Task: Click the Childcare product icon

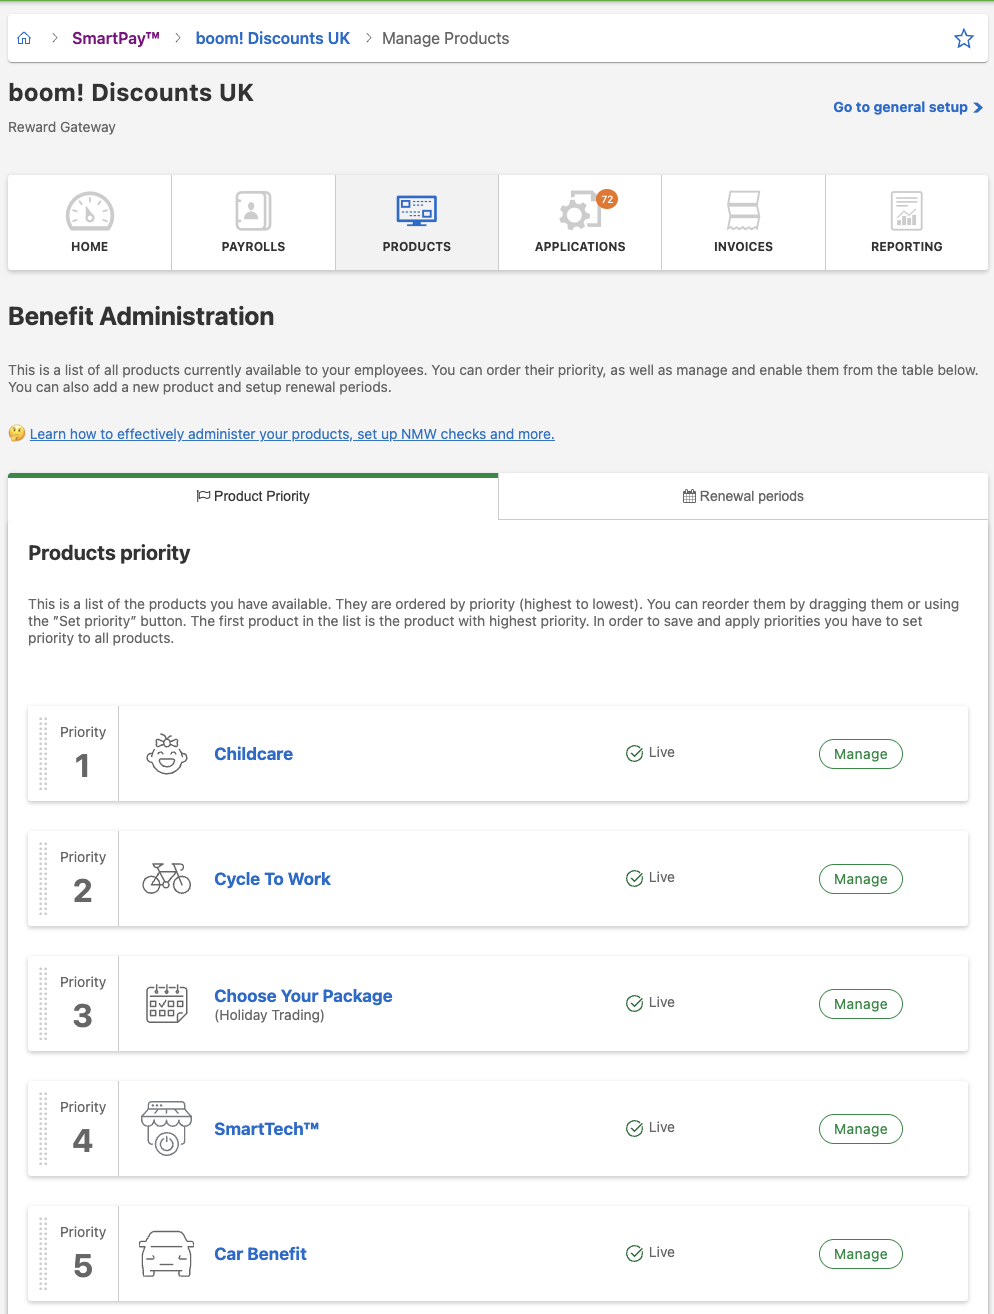Action: tap(166, 753)
